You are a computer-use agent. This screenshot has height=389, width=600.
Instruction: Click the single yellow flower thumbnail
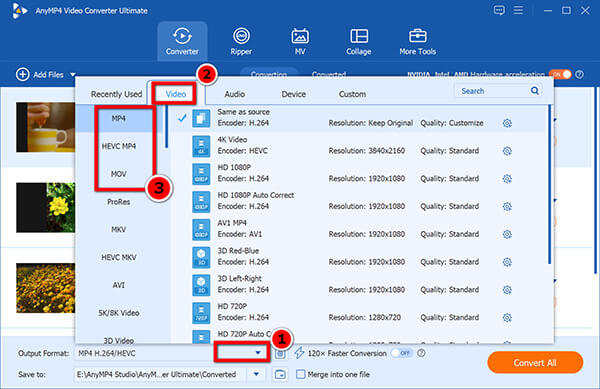click(46, 208)
